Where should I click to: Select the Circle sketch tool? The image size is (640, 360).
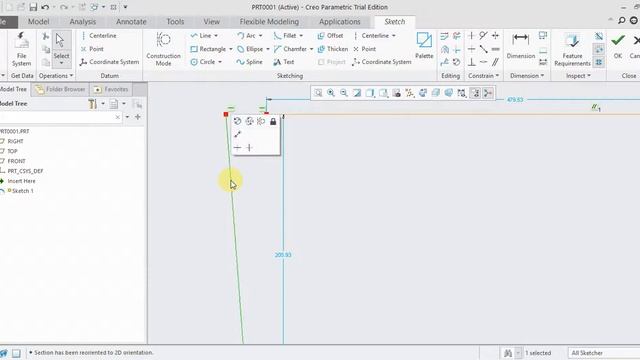tap(203, 62)
